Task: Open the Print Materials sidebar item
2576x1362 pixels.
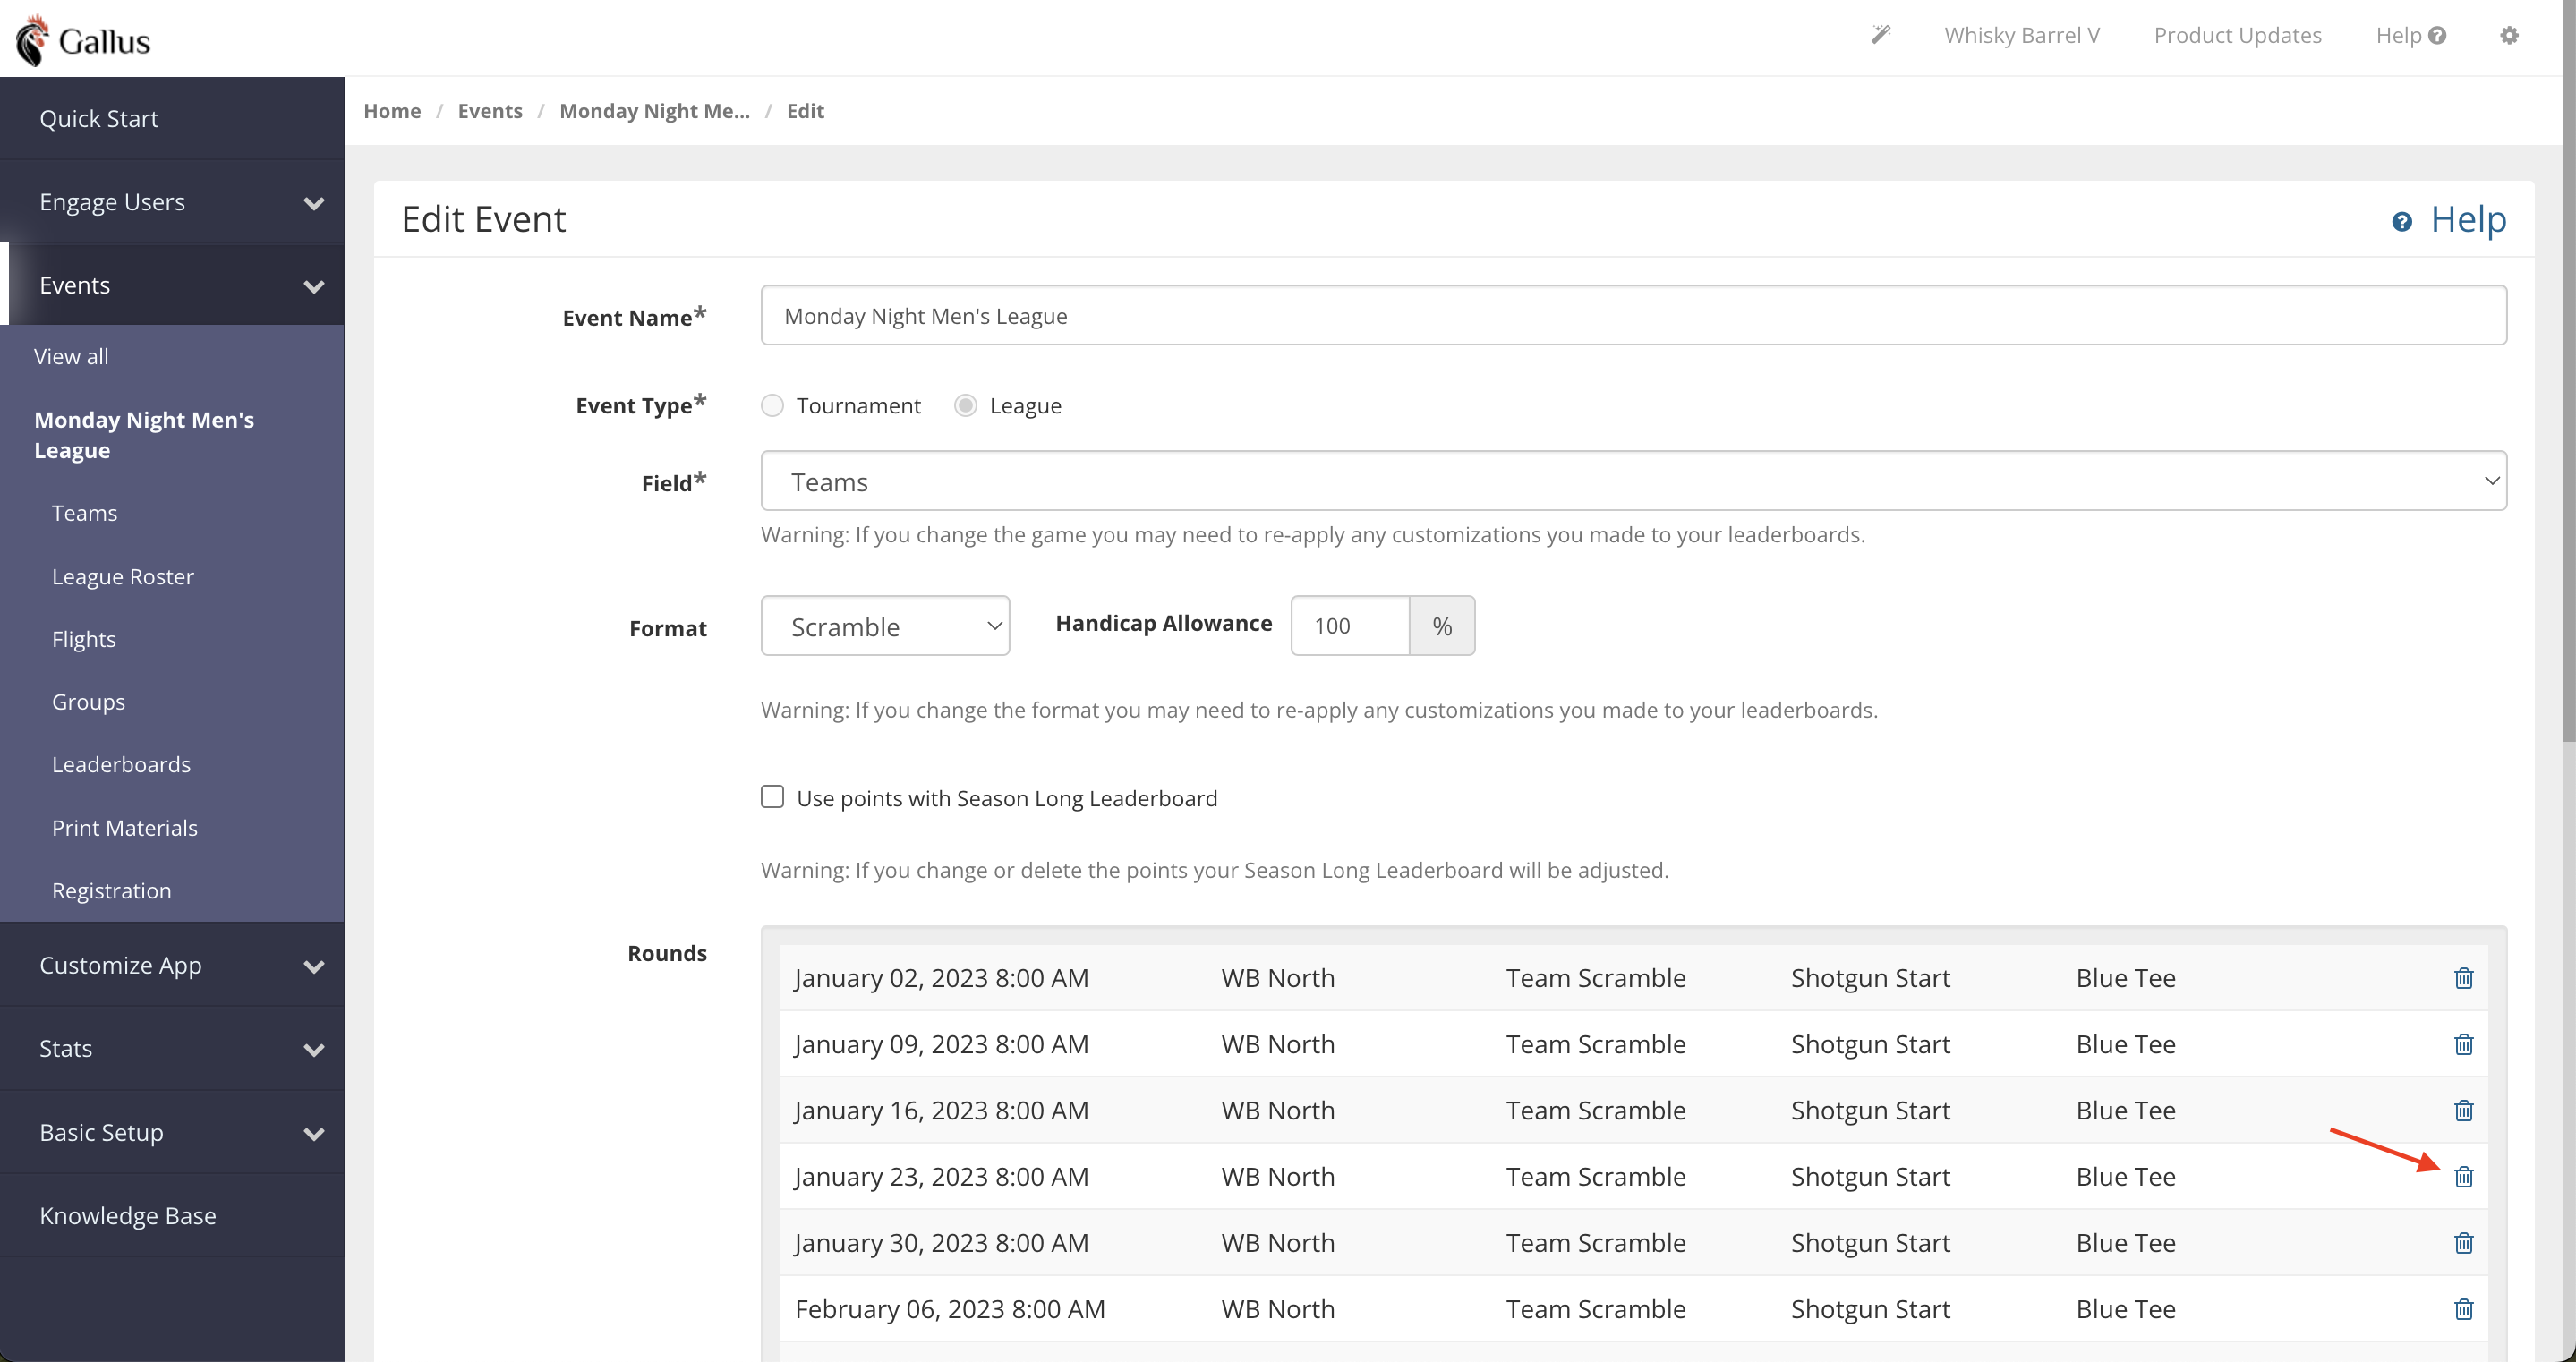Action: pos(124,828)
